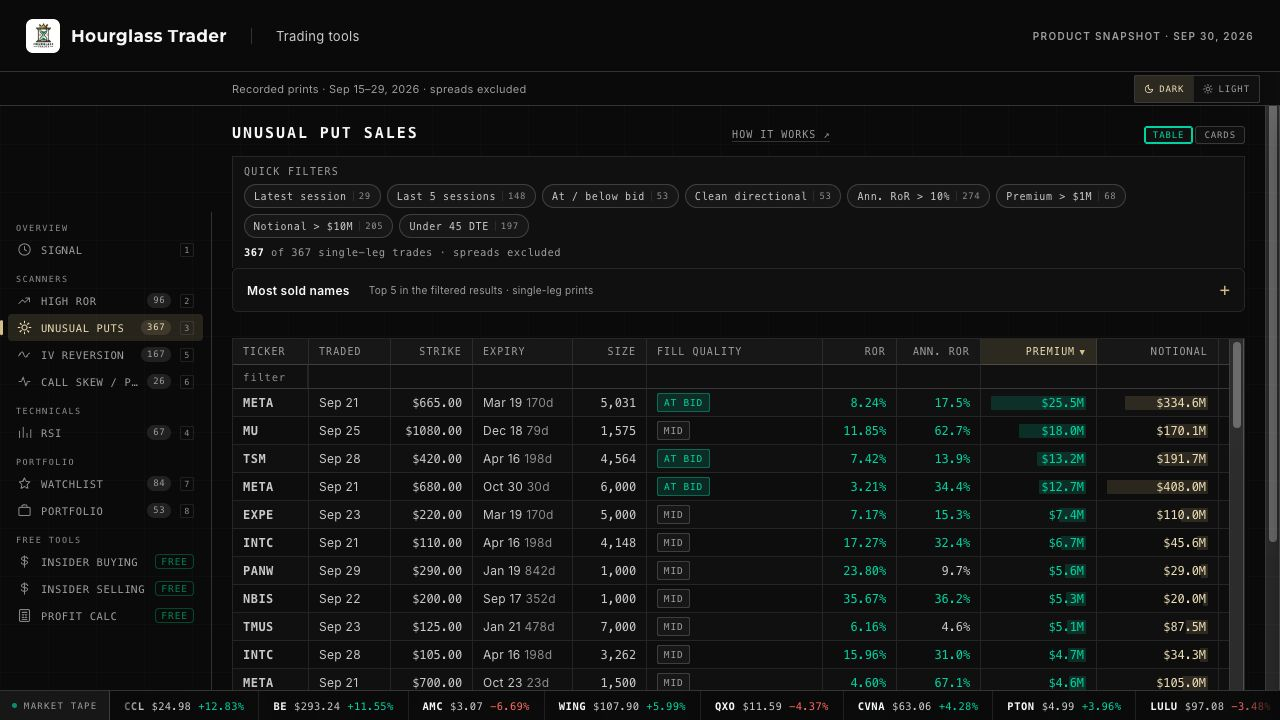Sort by the Expiry column header
The image size is (1280, 720).
pyautogui.click(x=522, y=351)
